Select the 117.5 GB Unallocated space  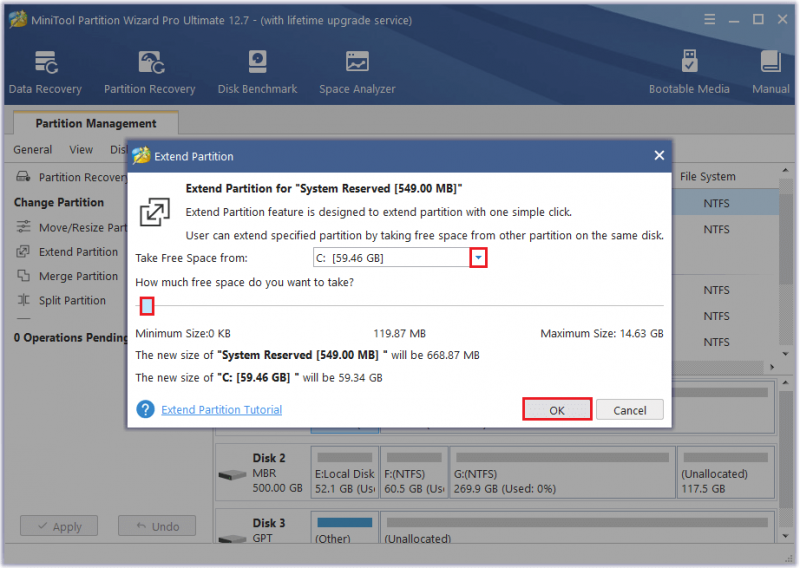(x=726, y=473)
